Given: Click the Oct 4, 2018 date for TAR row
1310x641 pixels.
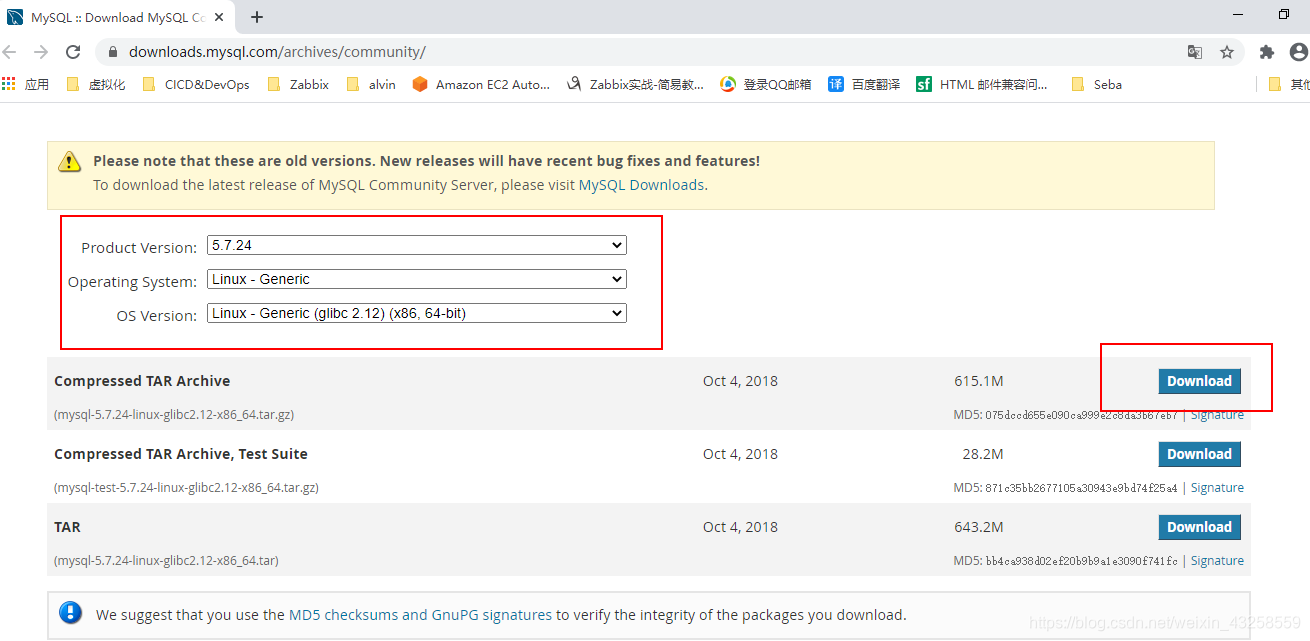Looking at the screenshot, I should point(740,527).
